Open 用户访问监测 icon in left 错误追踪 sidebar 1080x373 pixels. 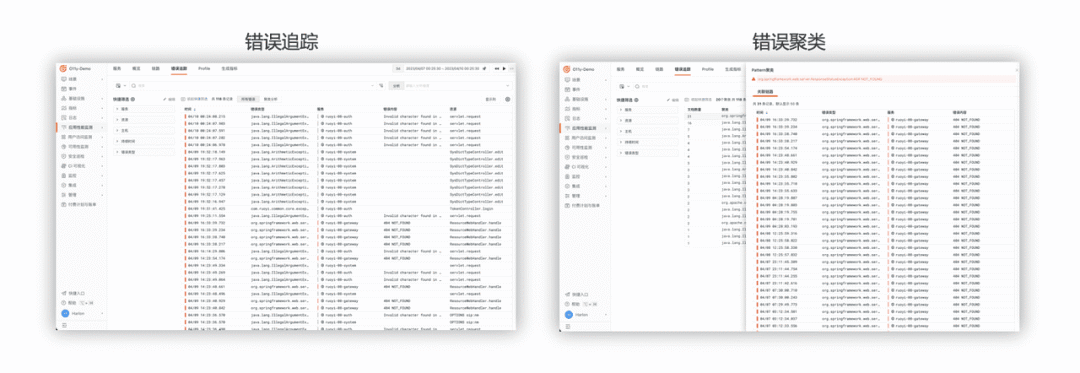[63, 137]
